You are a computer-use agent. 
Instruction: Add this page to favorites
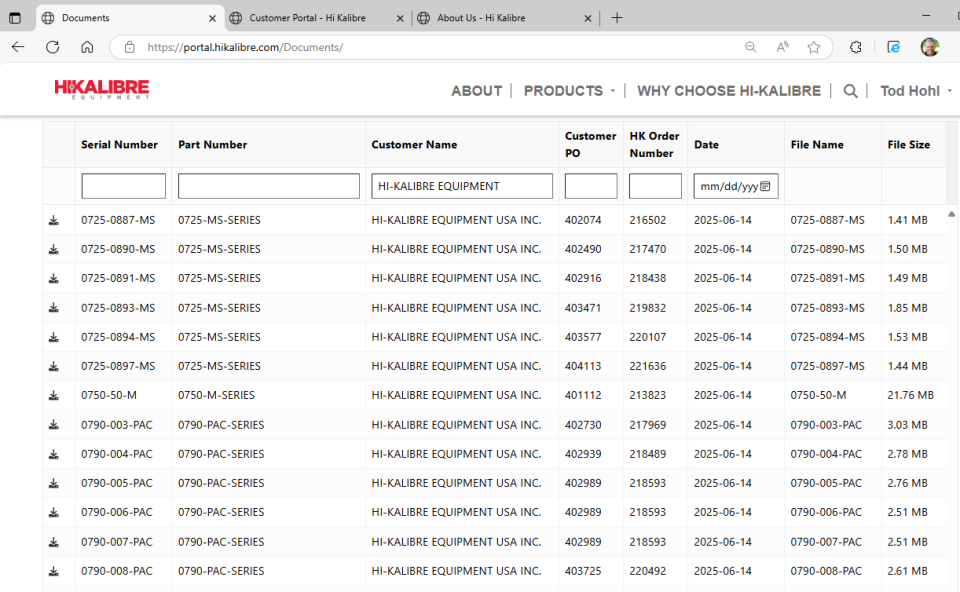(814, 47)
